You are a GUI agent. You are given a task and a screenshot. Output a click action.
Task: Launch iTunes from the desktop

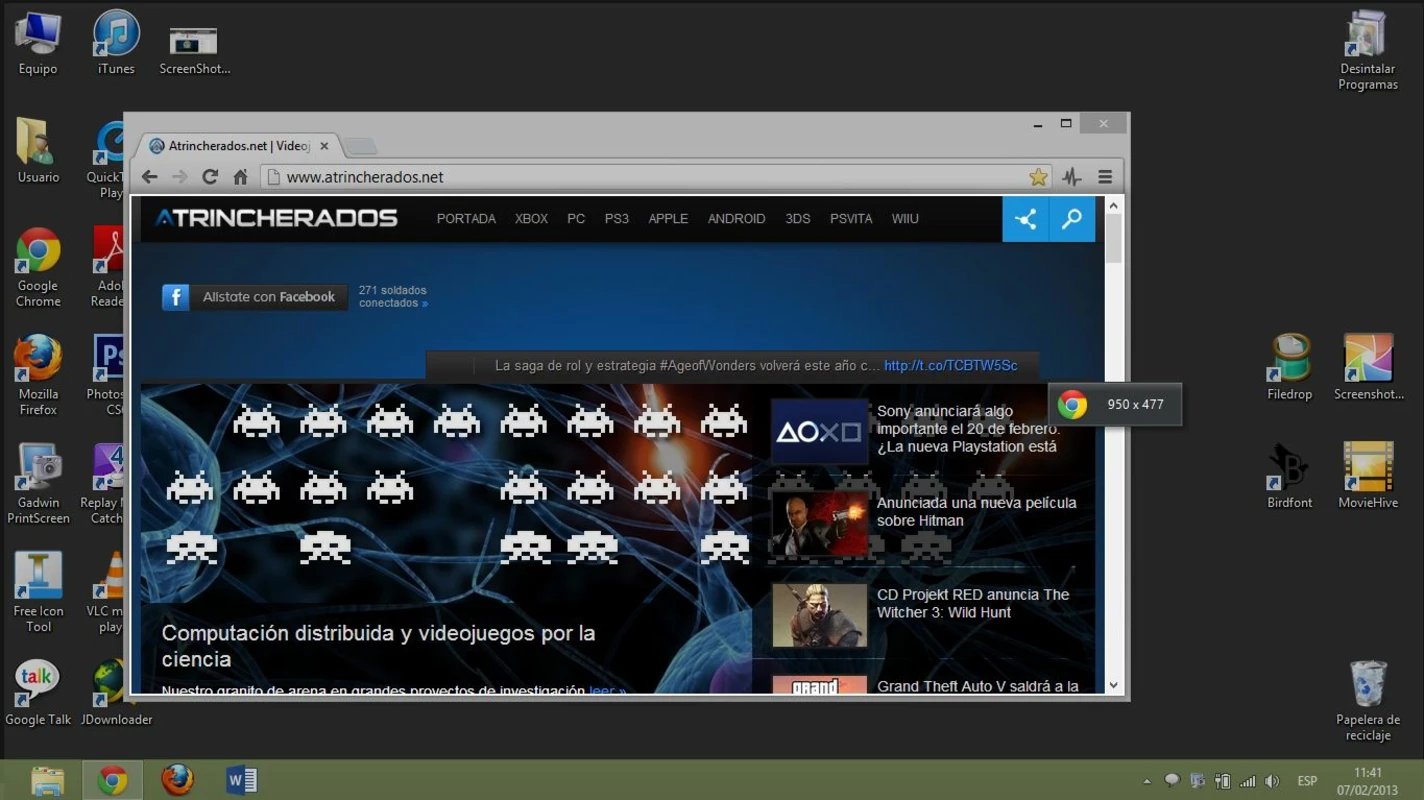[x=116, y=44]
